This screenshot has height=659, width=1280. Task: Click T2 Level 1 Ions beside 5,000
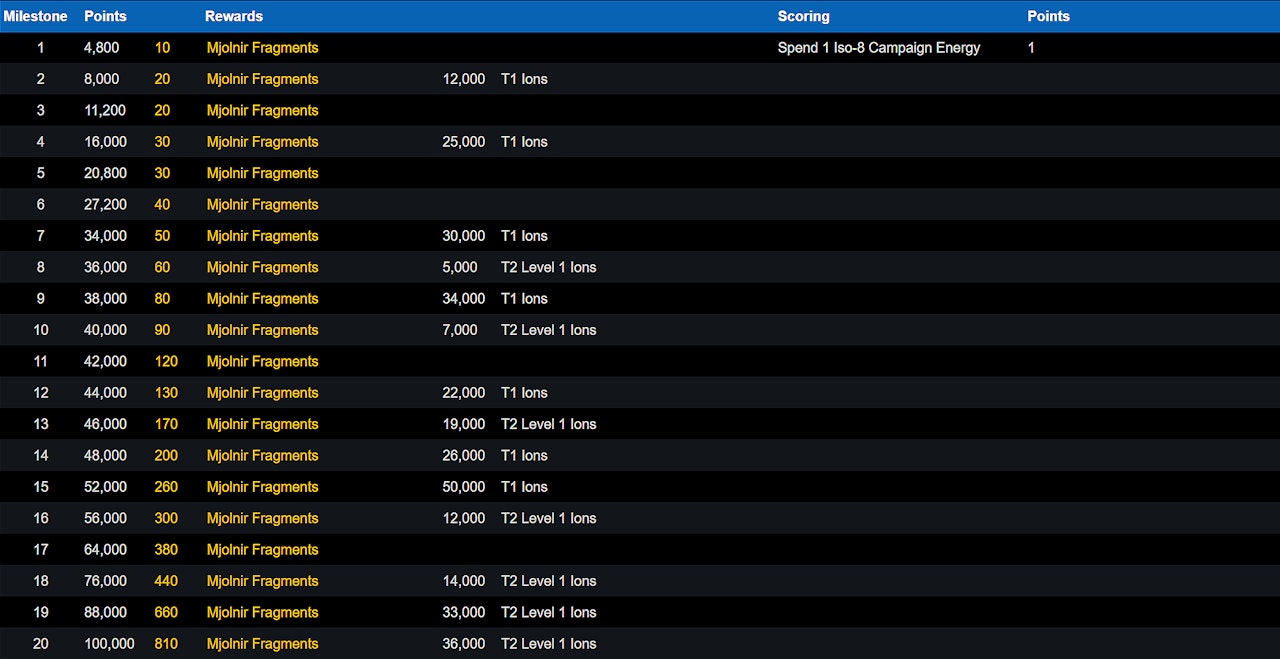(x=549, y=267)
